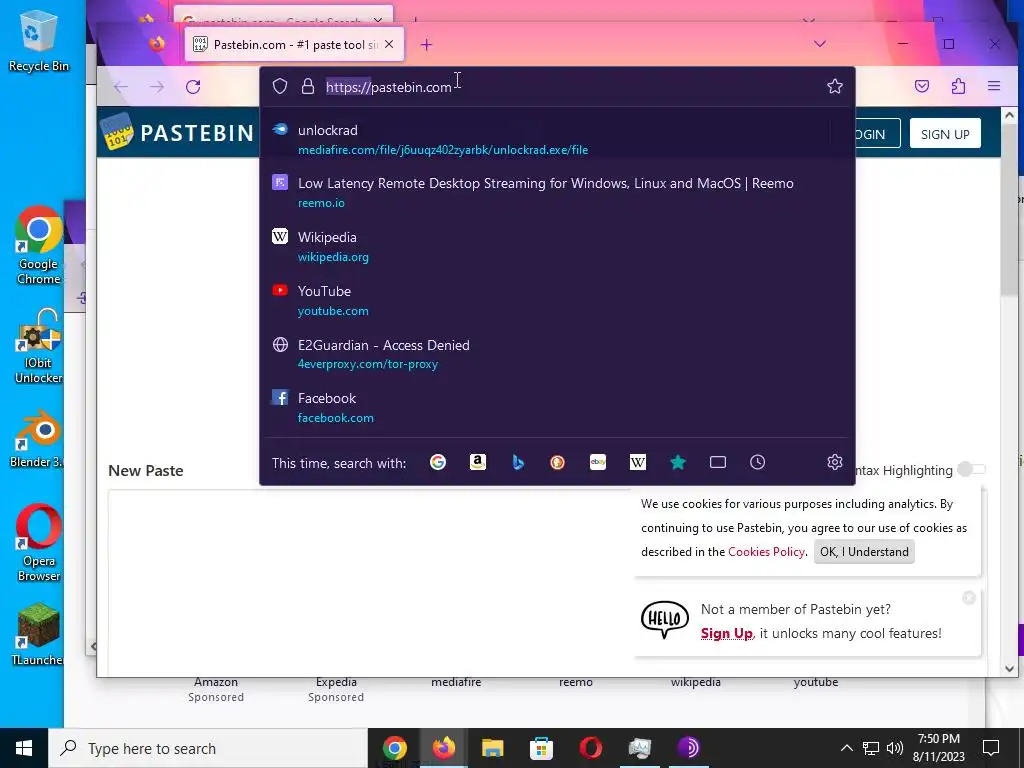Viewport: 1024px width, 768px height.
Task: Open the notification center
Action: tap(991, 748)
